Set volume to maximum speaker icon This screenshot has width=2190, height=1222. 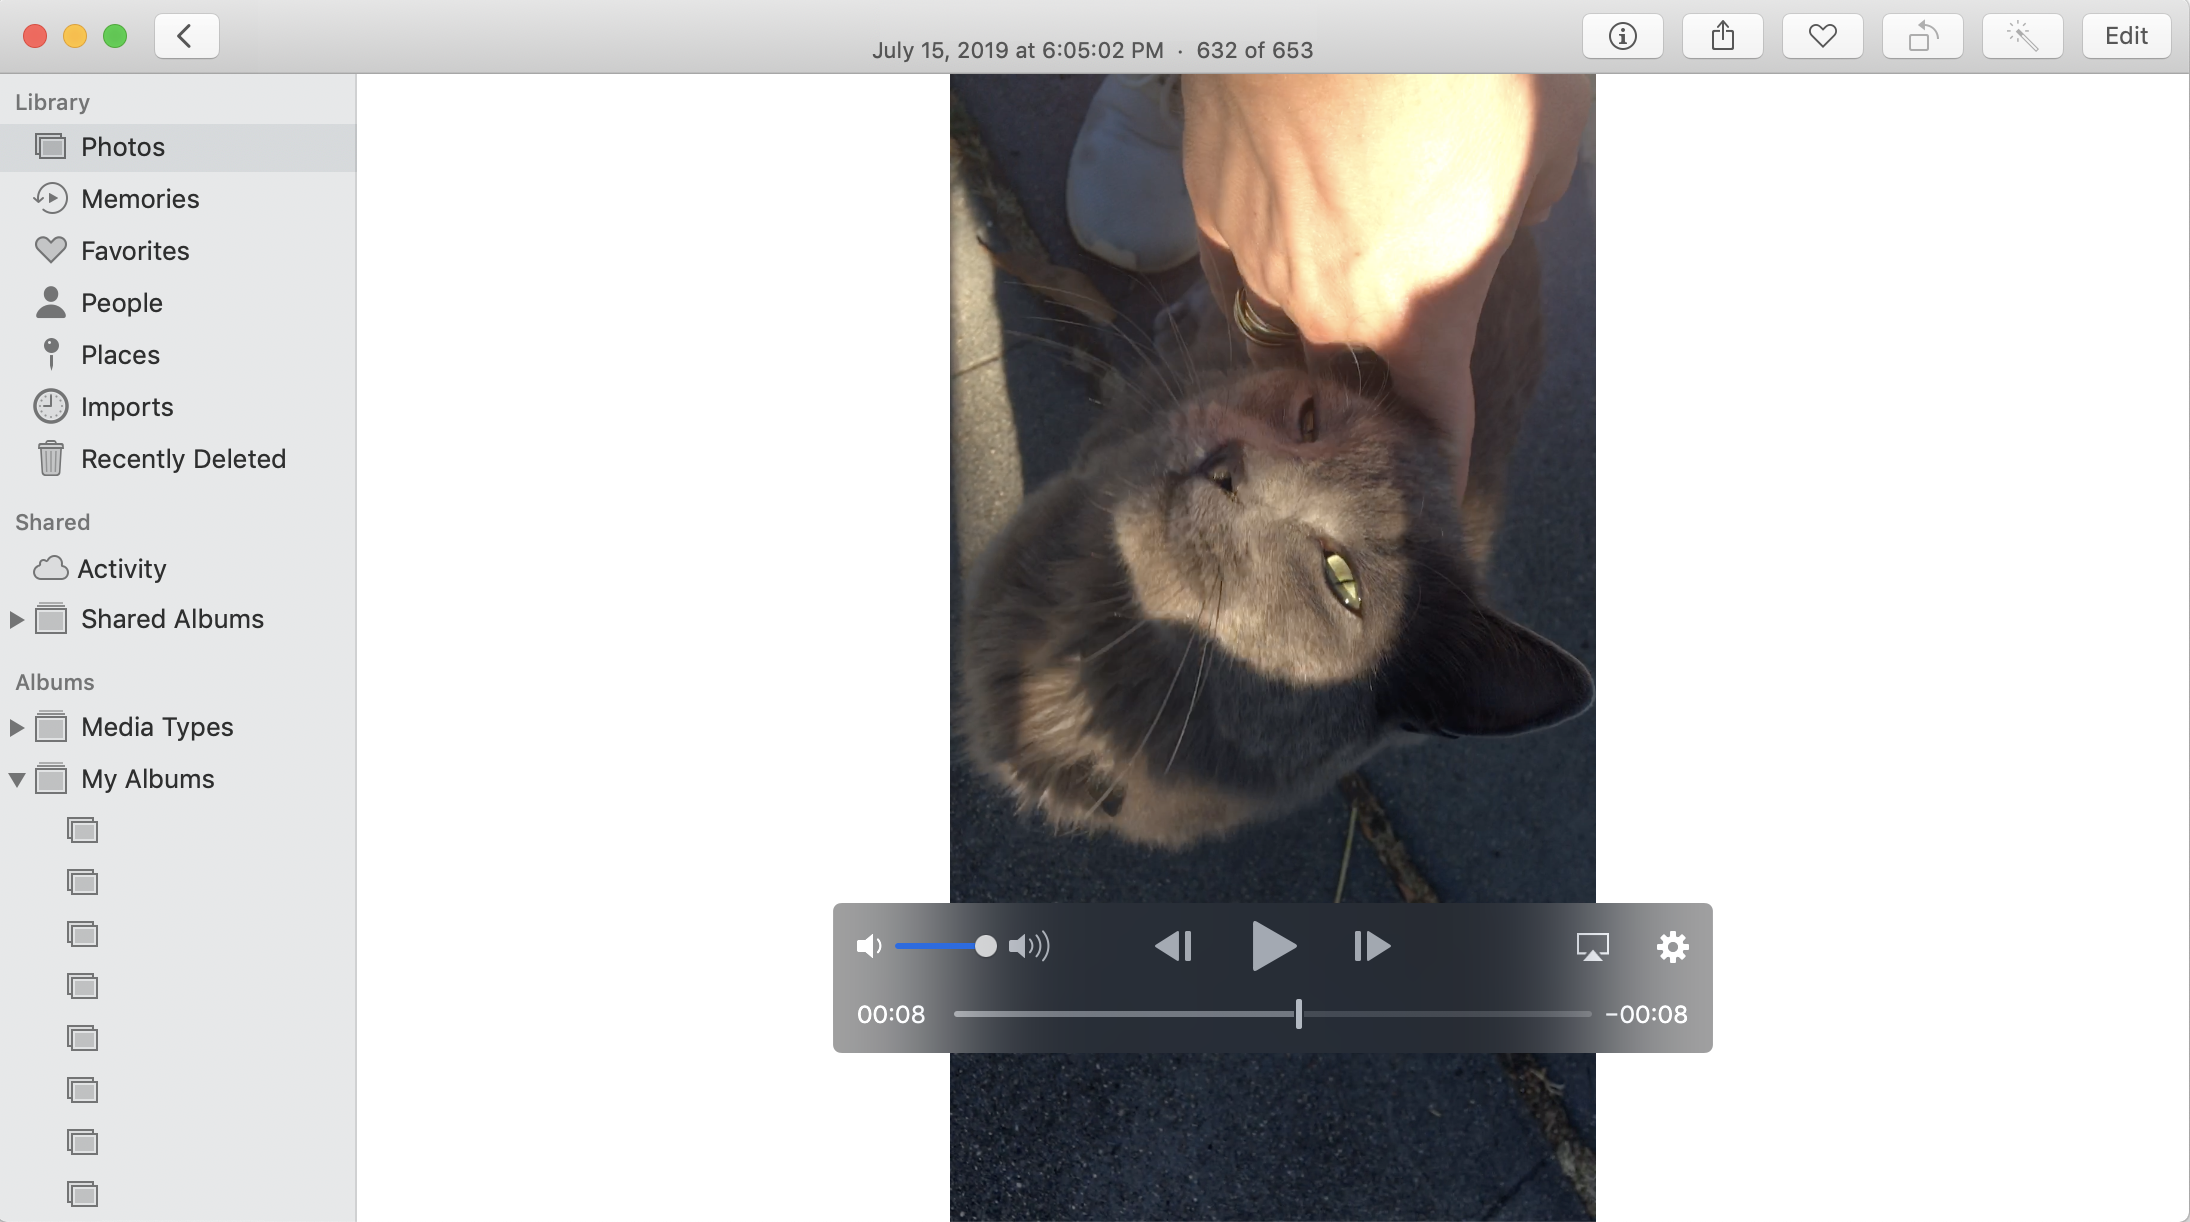pos(1029,946)
